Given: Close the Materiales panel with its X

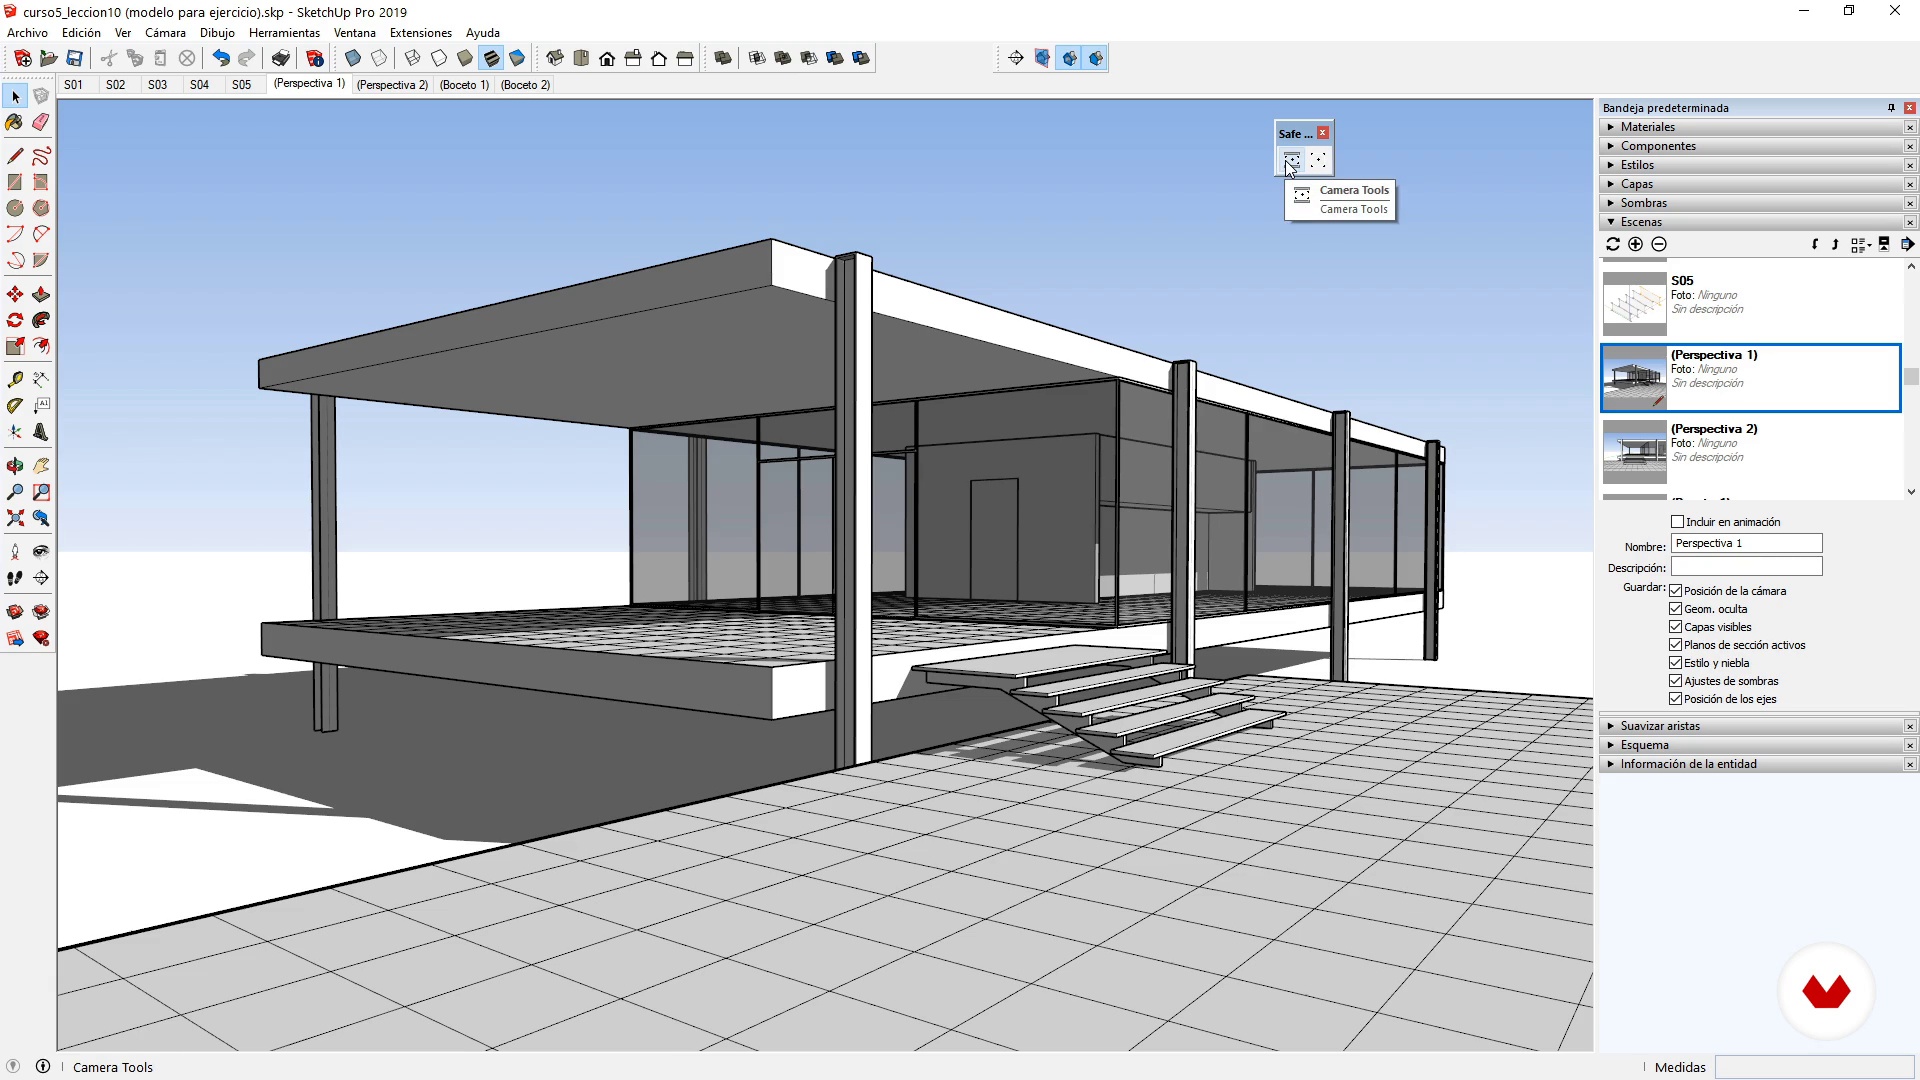Looking at the screenshot, I should click(x=1910, y=127).
